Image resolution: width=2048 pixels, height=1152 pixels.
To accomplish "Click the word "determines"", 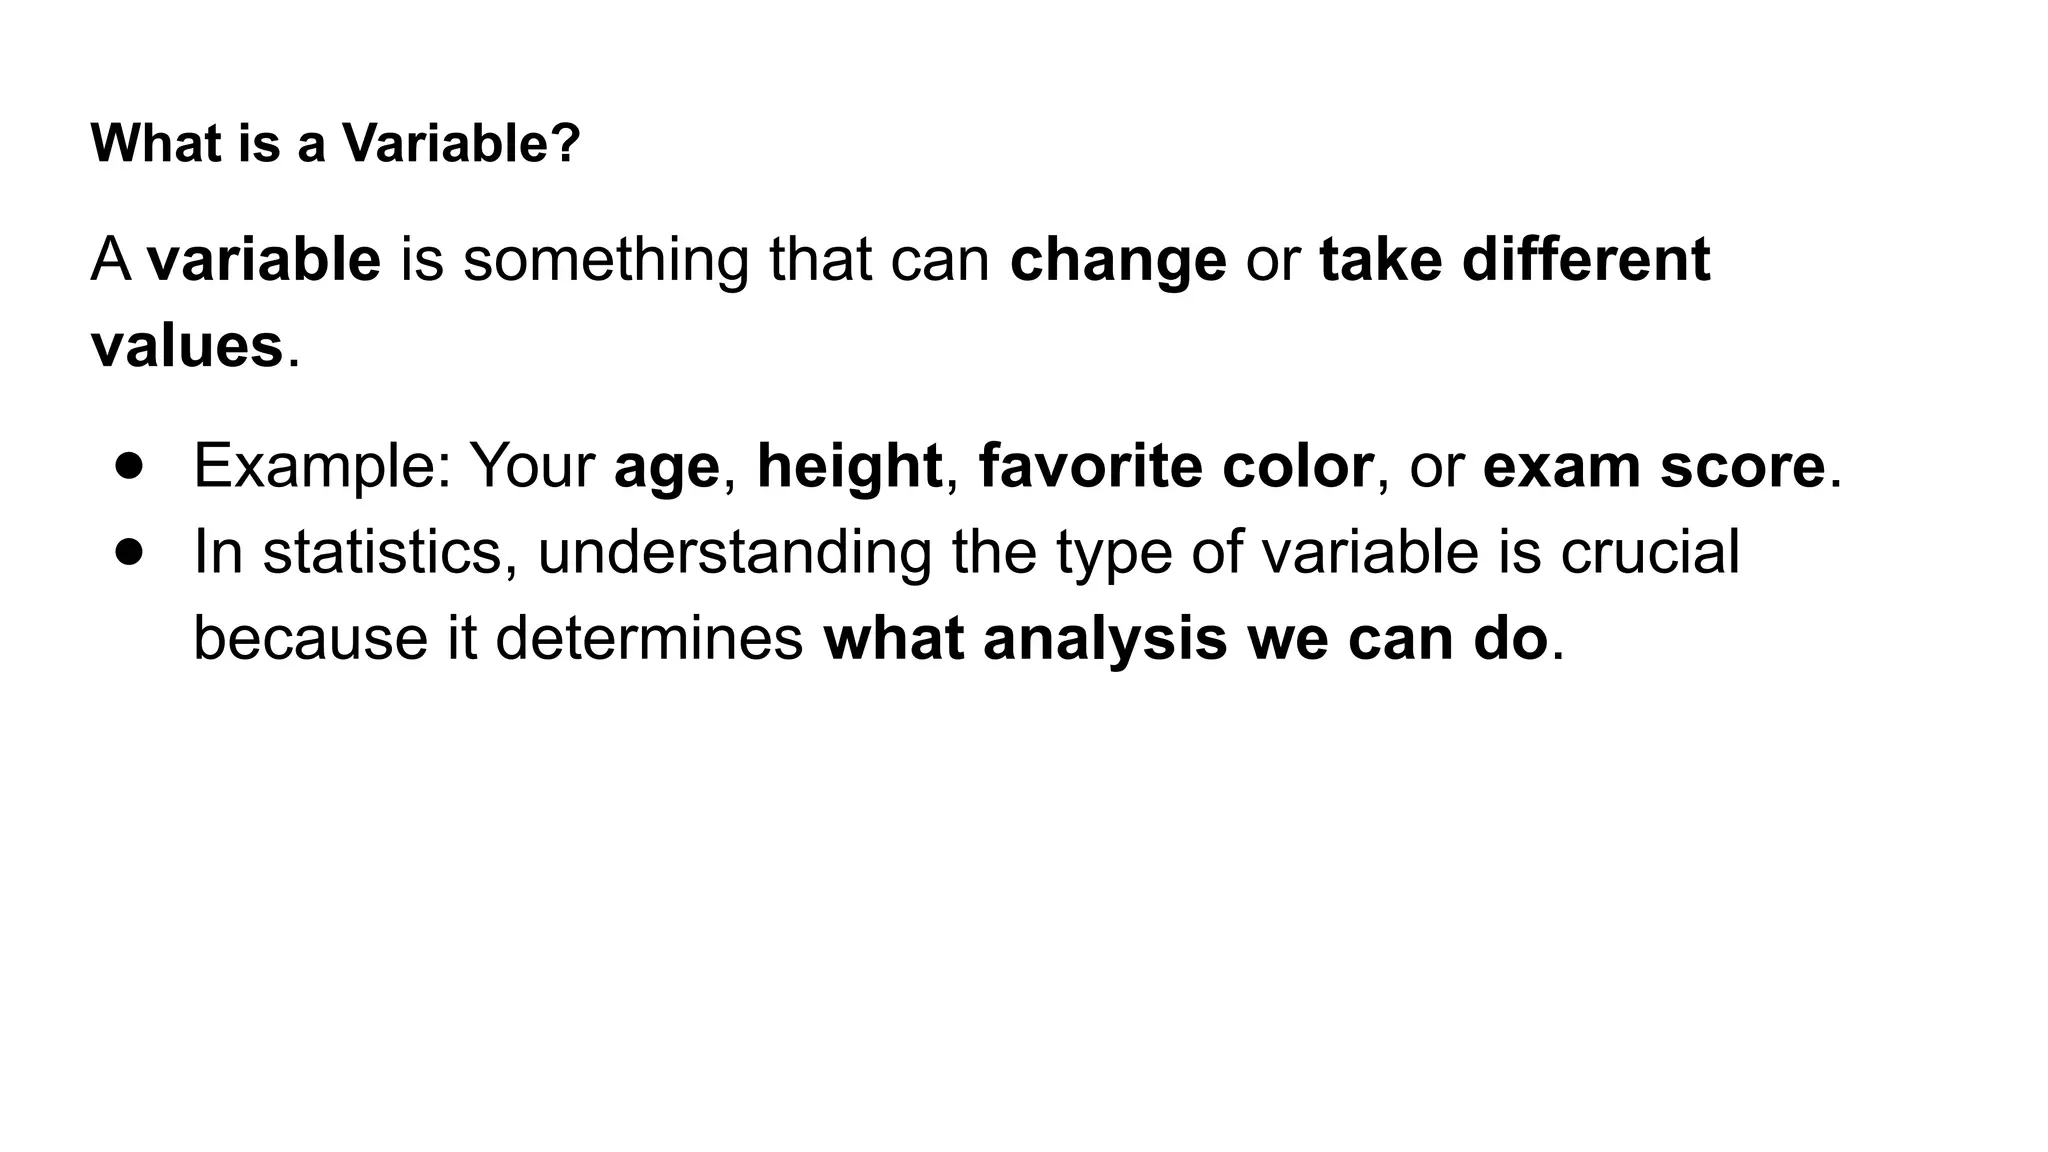I will click(x=649, y=638).
